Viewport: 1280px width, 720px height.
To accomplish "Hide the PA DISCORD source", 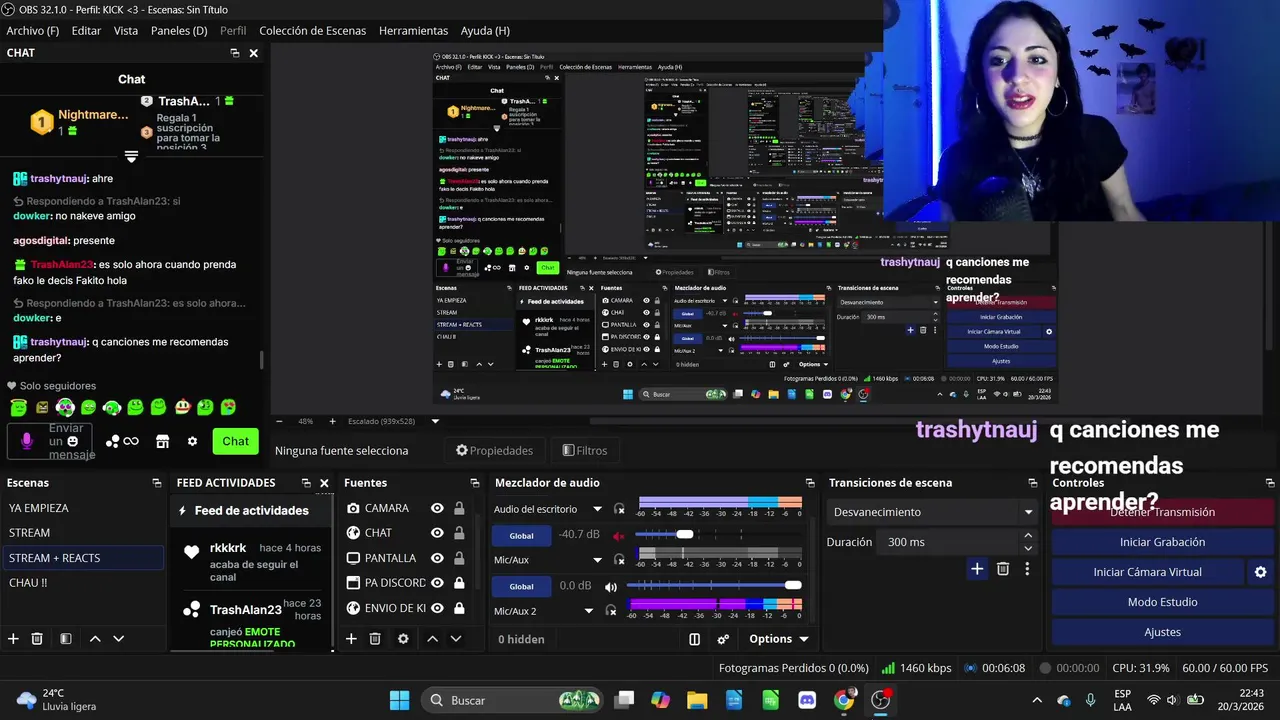I will (x=437, y=583).
